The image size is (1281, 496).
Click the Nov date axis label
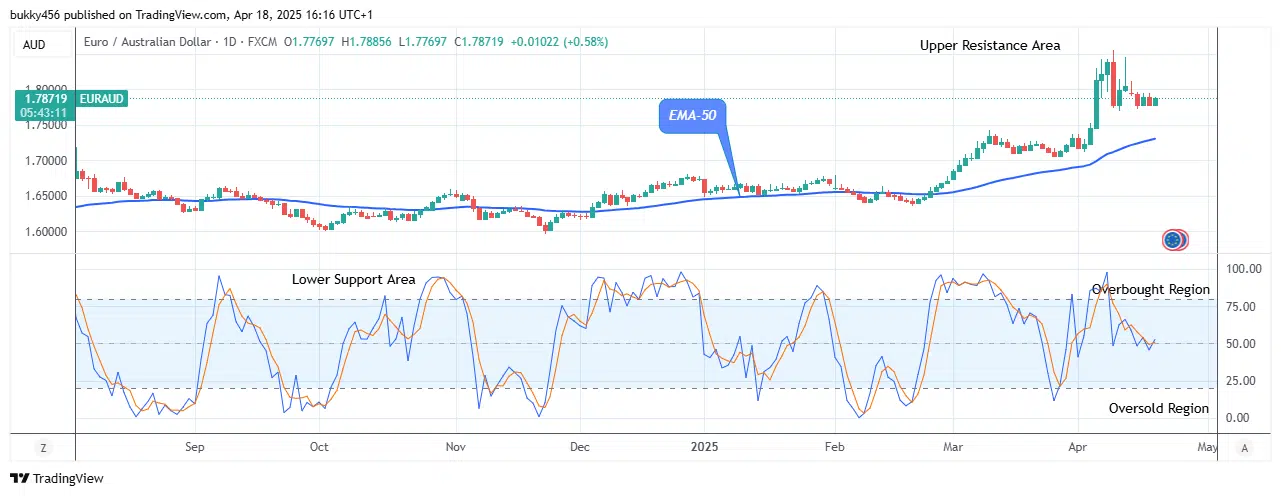coord(455,447)
